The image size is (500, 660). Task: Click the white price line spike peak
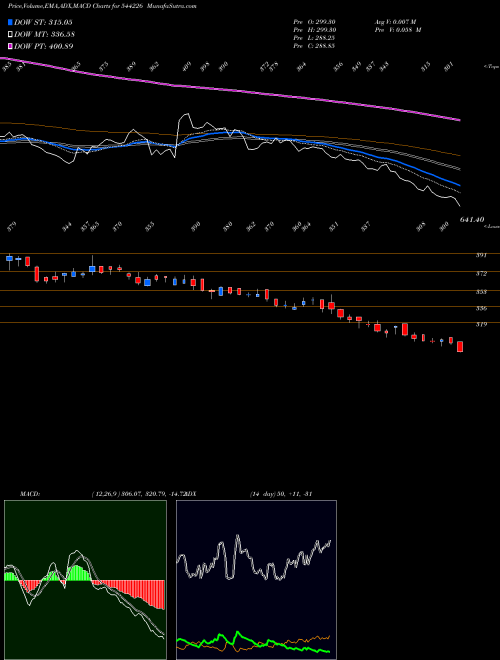coord(186,114)
